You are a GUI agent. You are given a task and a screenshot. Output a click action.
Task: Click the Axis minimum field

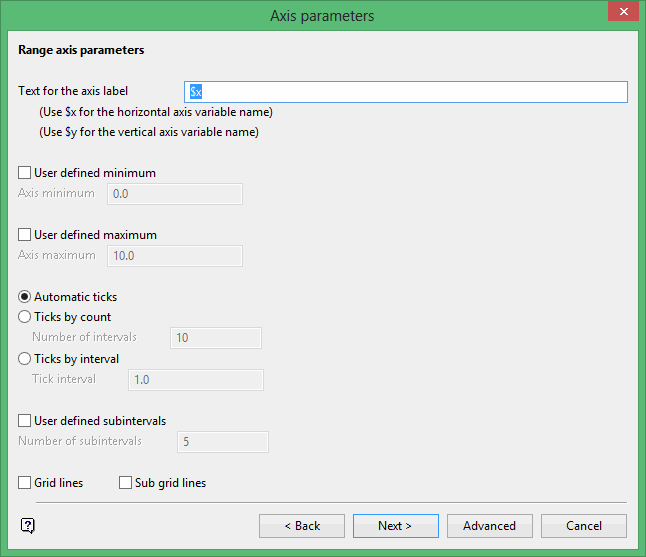(x=175, y=194)
